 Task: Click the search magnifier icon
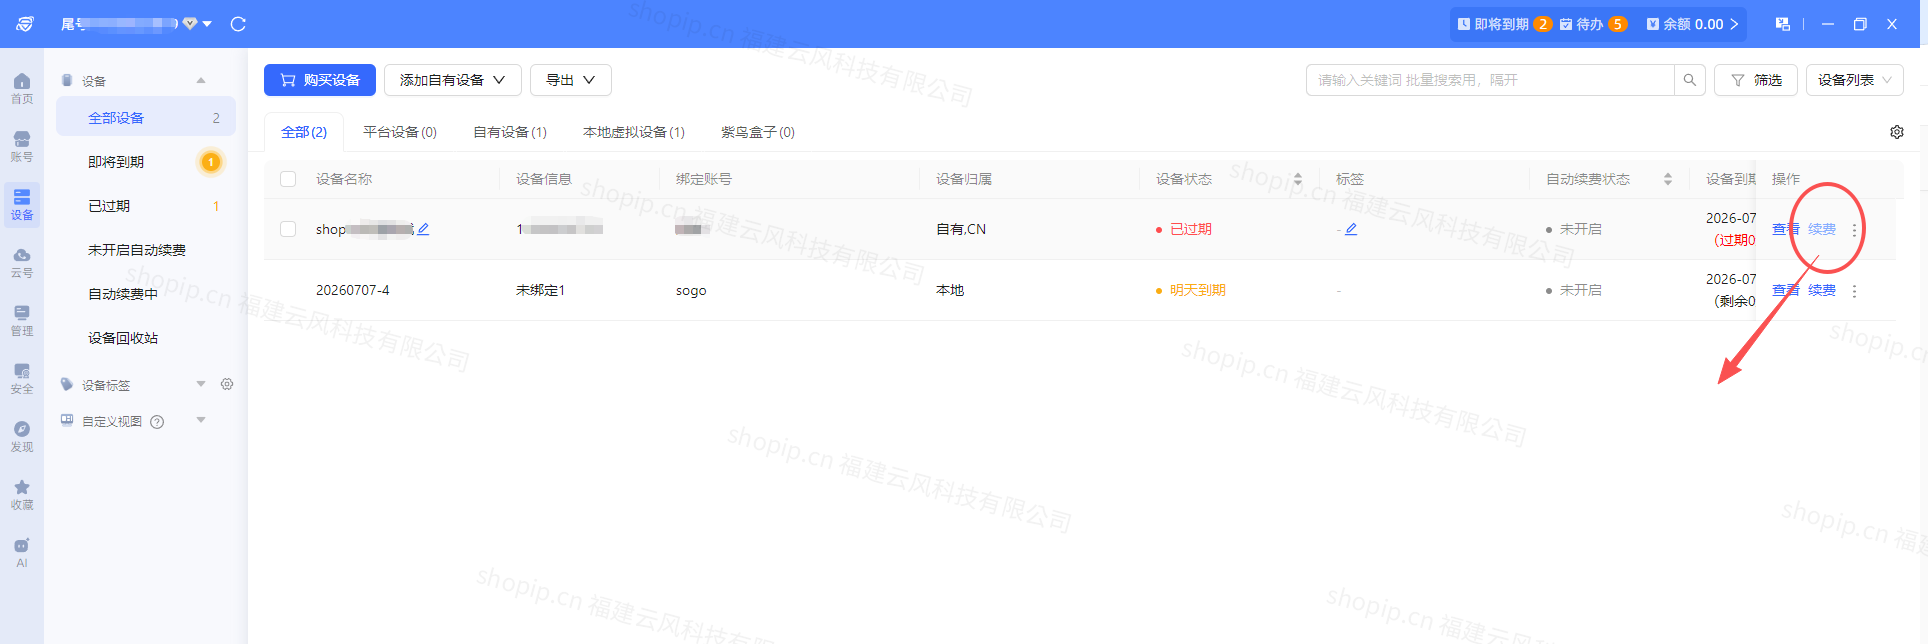(1689, 80)
